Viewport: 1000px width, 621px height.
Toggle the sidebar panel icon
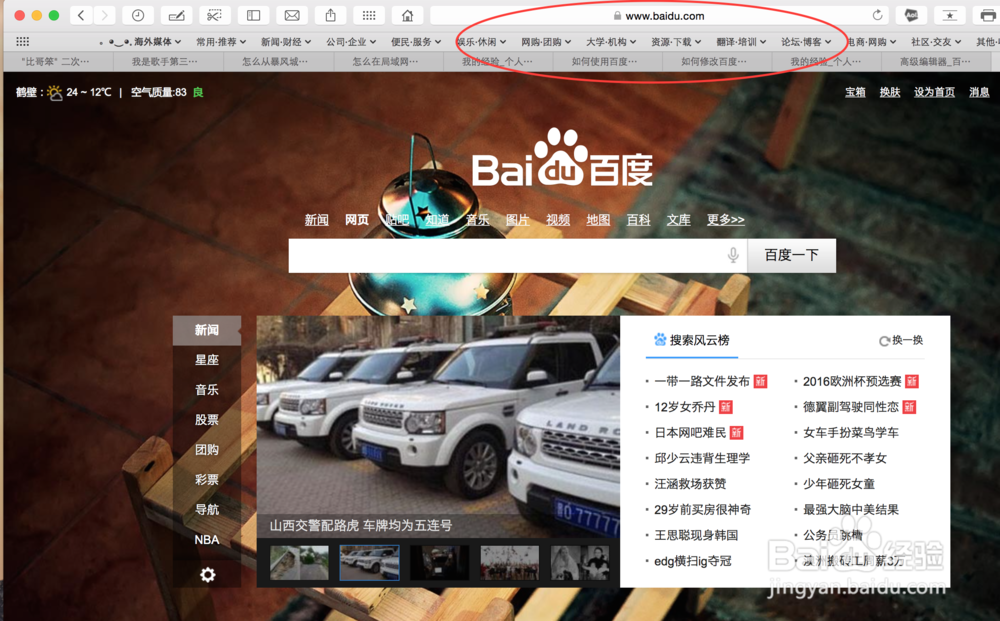(253, 15)
